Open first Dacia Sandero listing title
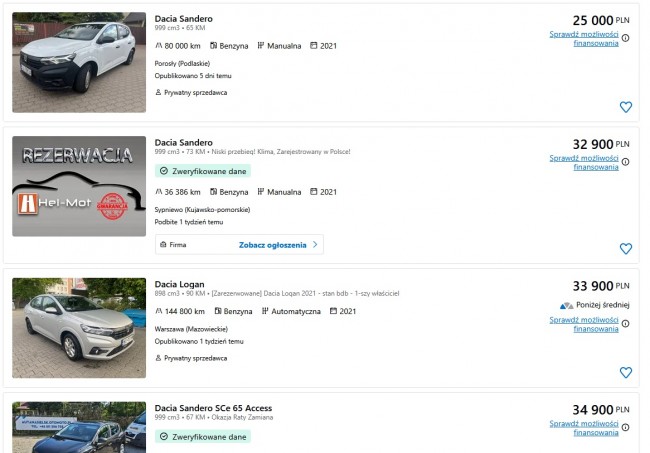The height and width of the screenshot is (453, 650). [x=184, y=19]
